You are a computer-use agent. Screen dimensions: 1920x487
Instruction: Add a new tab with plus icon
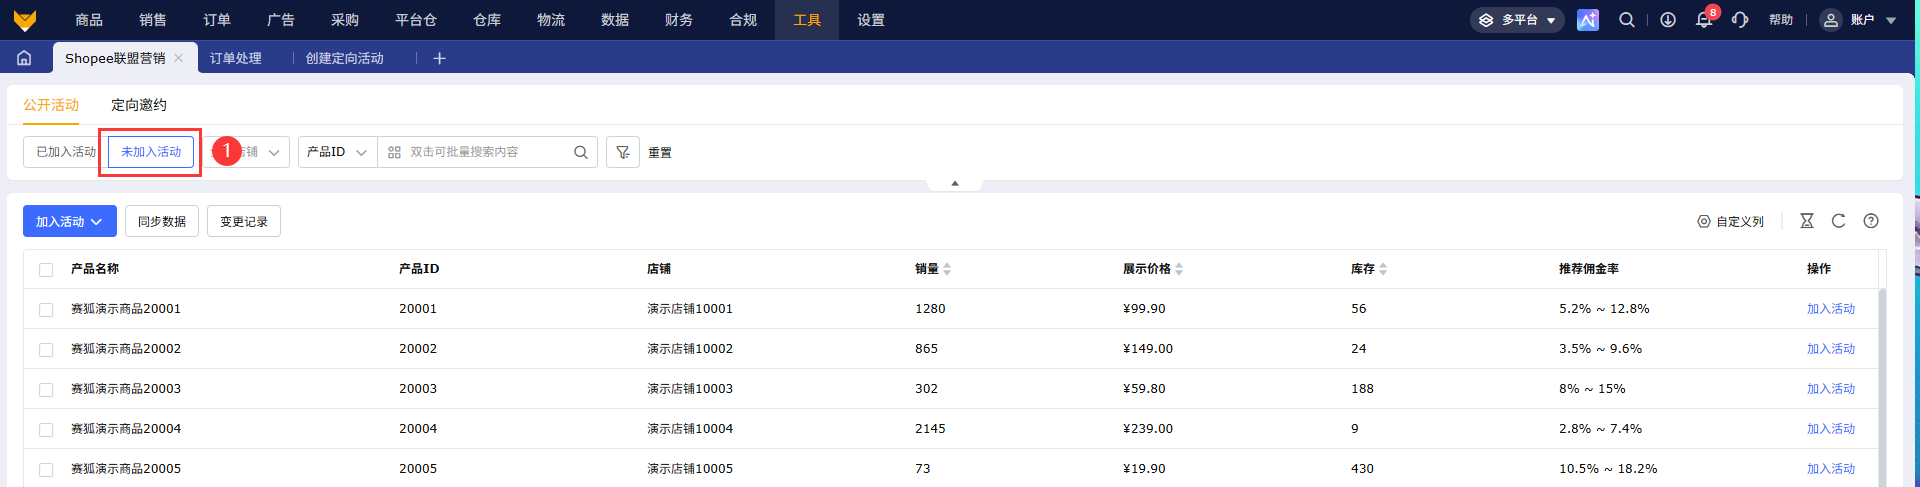click(439, 58)
